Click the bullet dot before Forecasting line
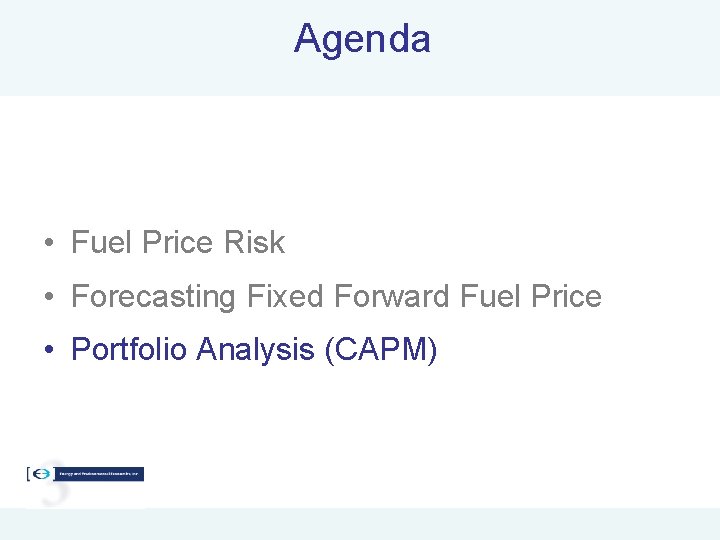The height and width of the screenshot is (540, 720). point(48,297)
